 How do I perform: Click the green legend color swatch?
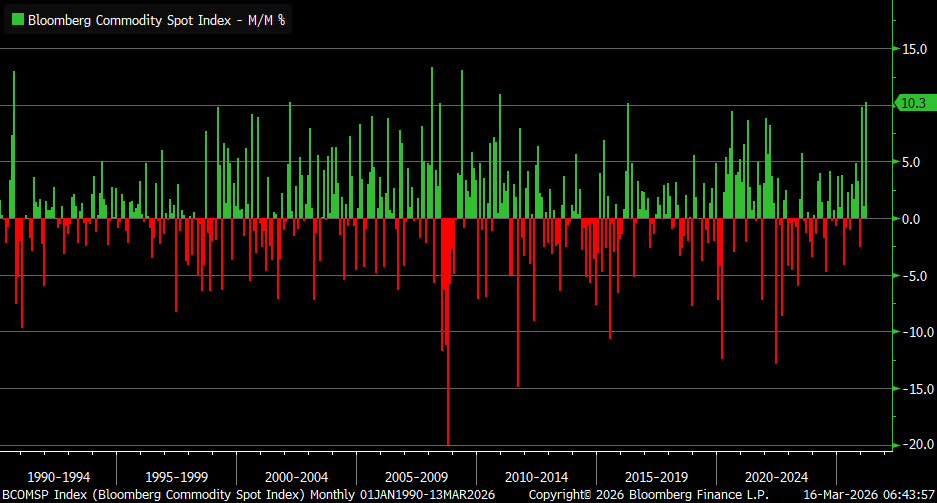pyautogui.click(x=15, y=19)
